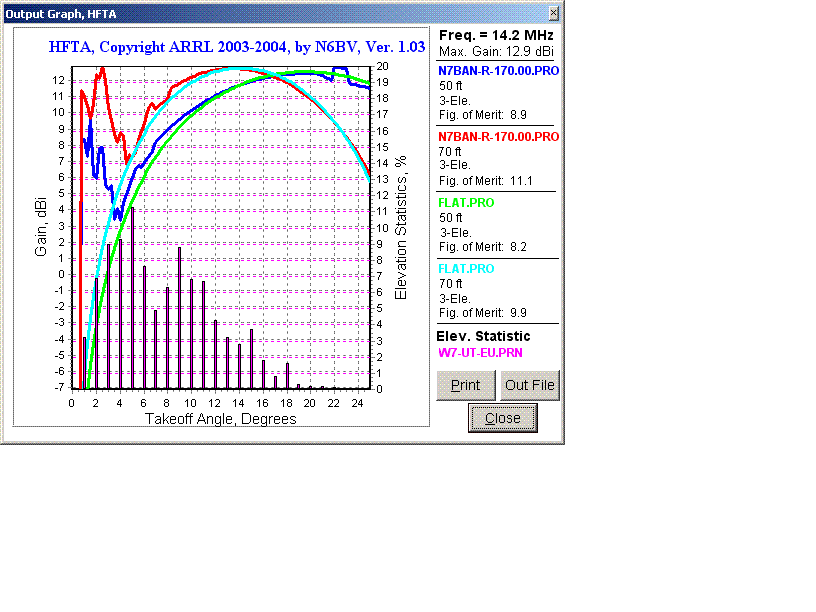Click the cyan FLAT.PRO legend label
Screen dimensions: 816x612
[x=466, y=269]
